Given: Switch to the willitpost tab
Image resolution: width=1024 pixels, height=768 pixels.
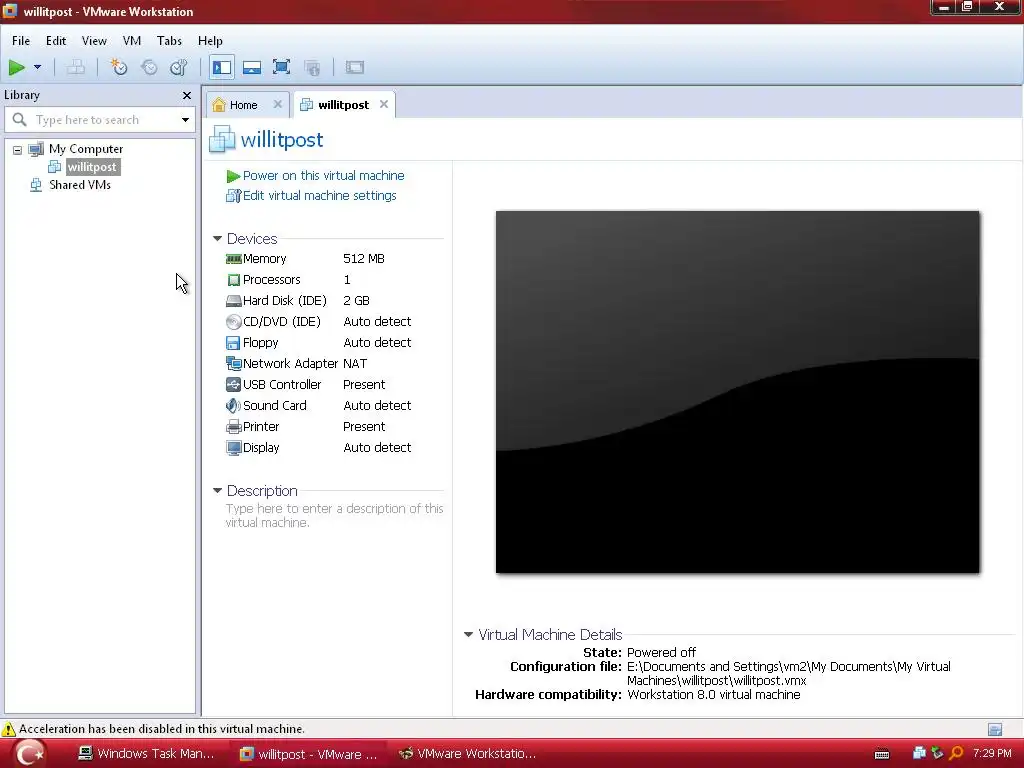Looking at the screenshot, I should (344, 105).
